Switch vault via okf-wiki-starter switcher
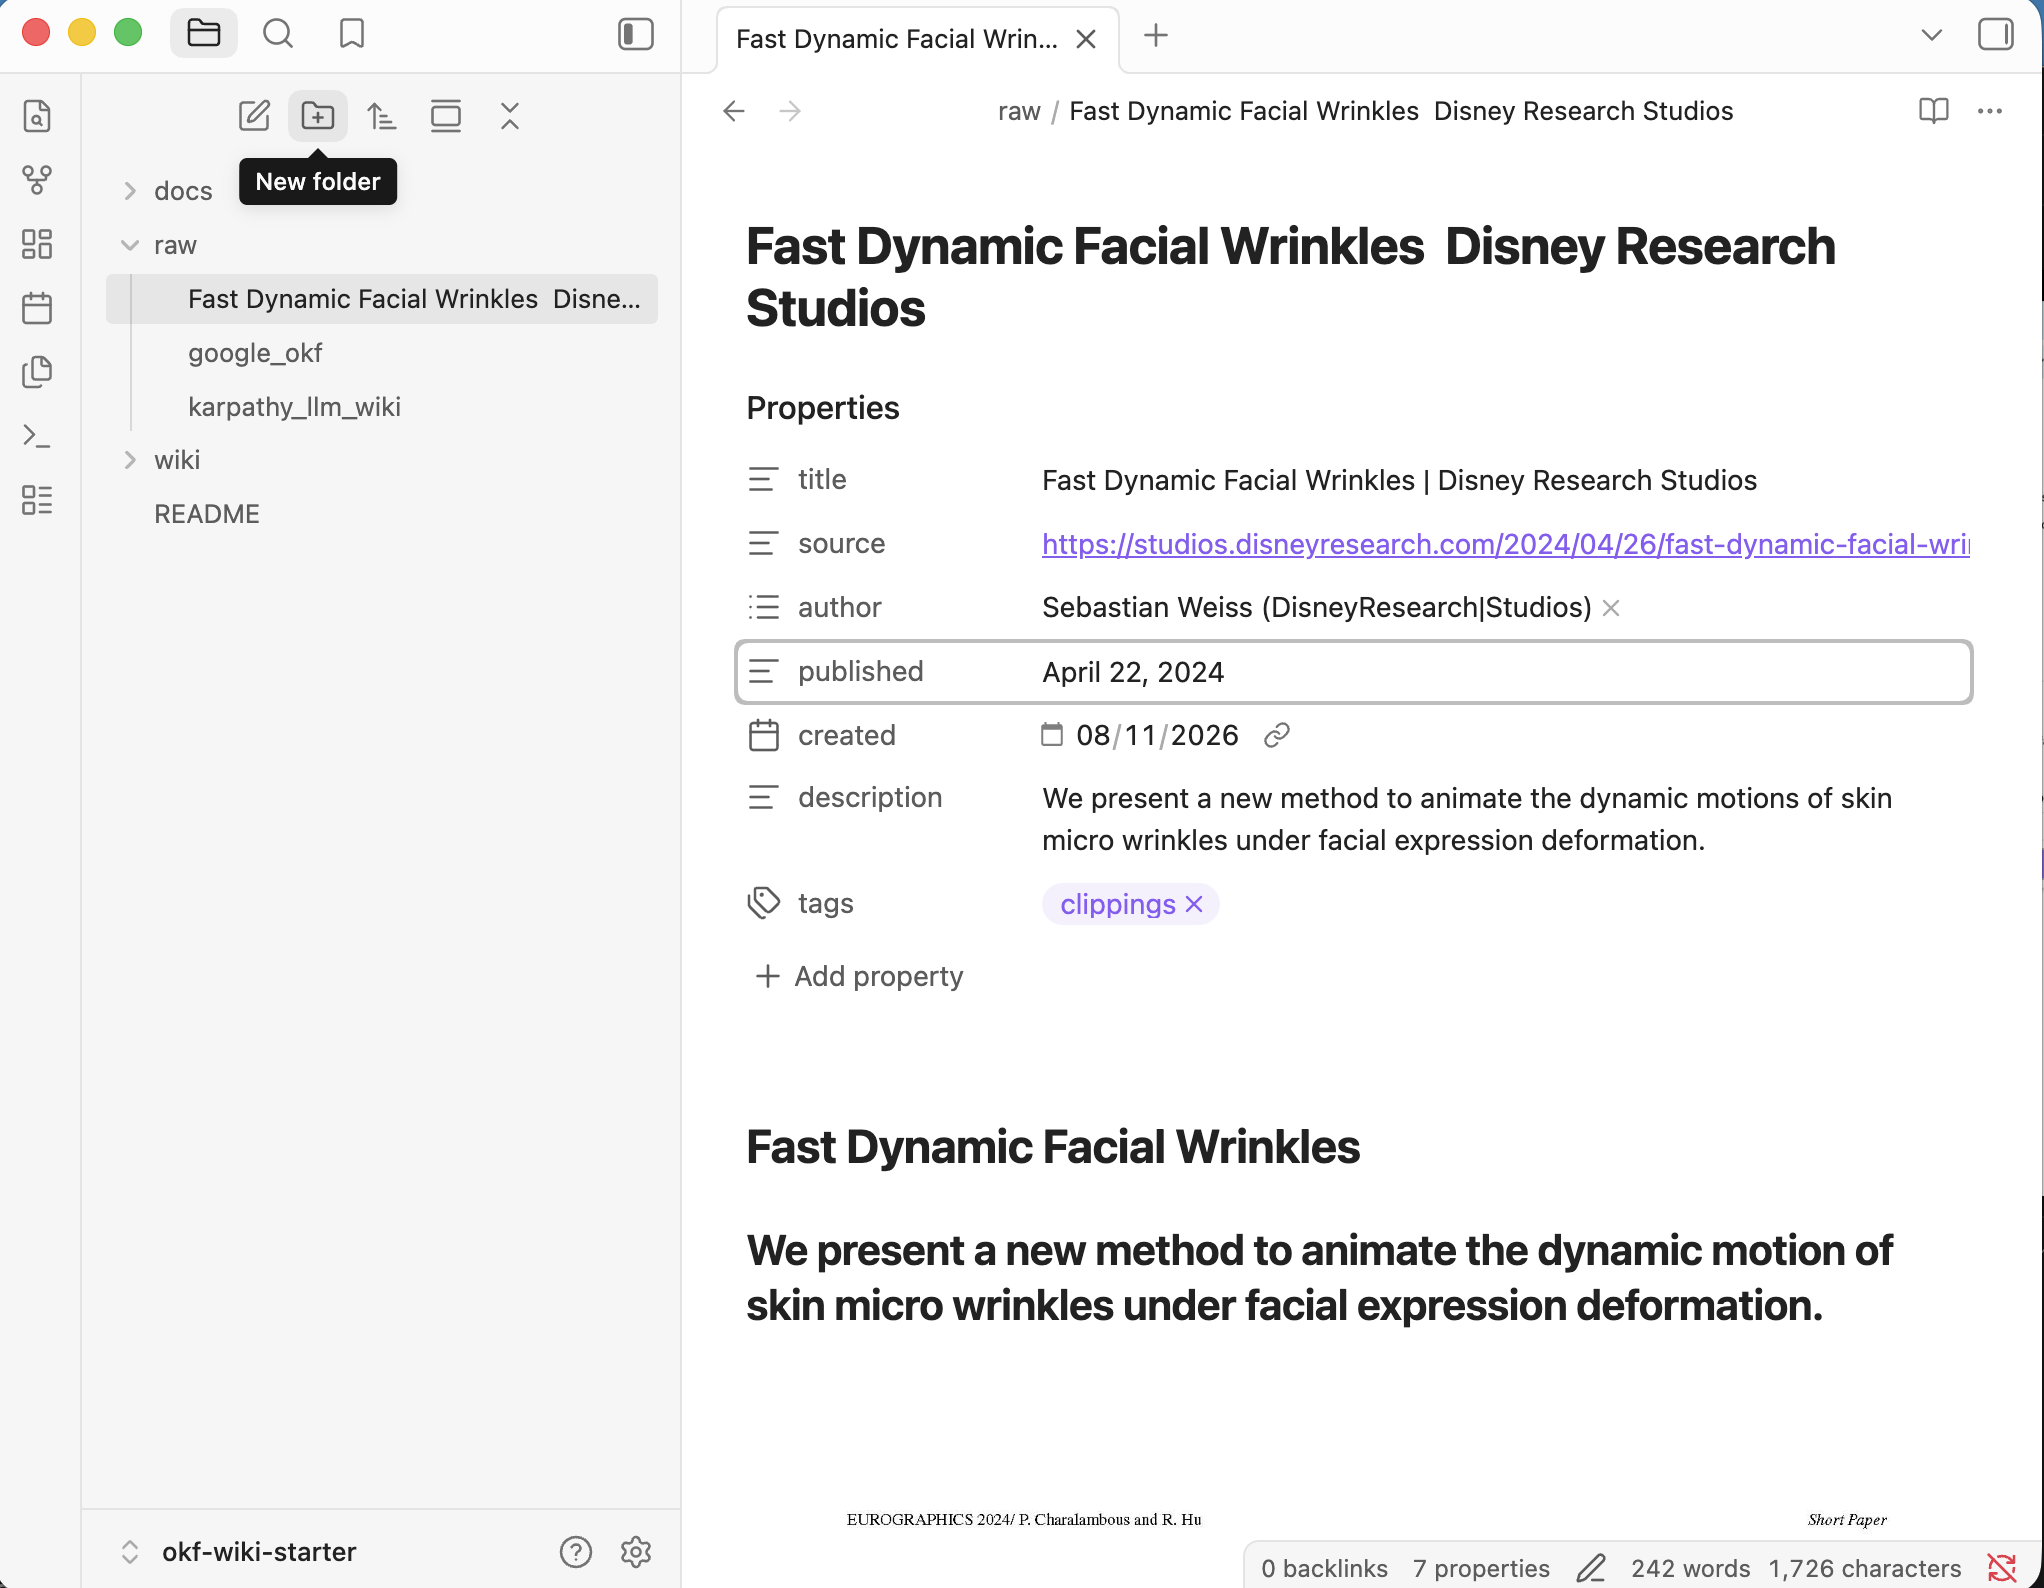This screenshot has height=1588, width=2044. (240, 1552)
